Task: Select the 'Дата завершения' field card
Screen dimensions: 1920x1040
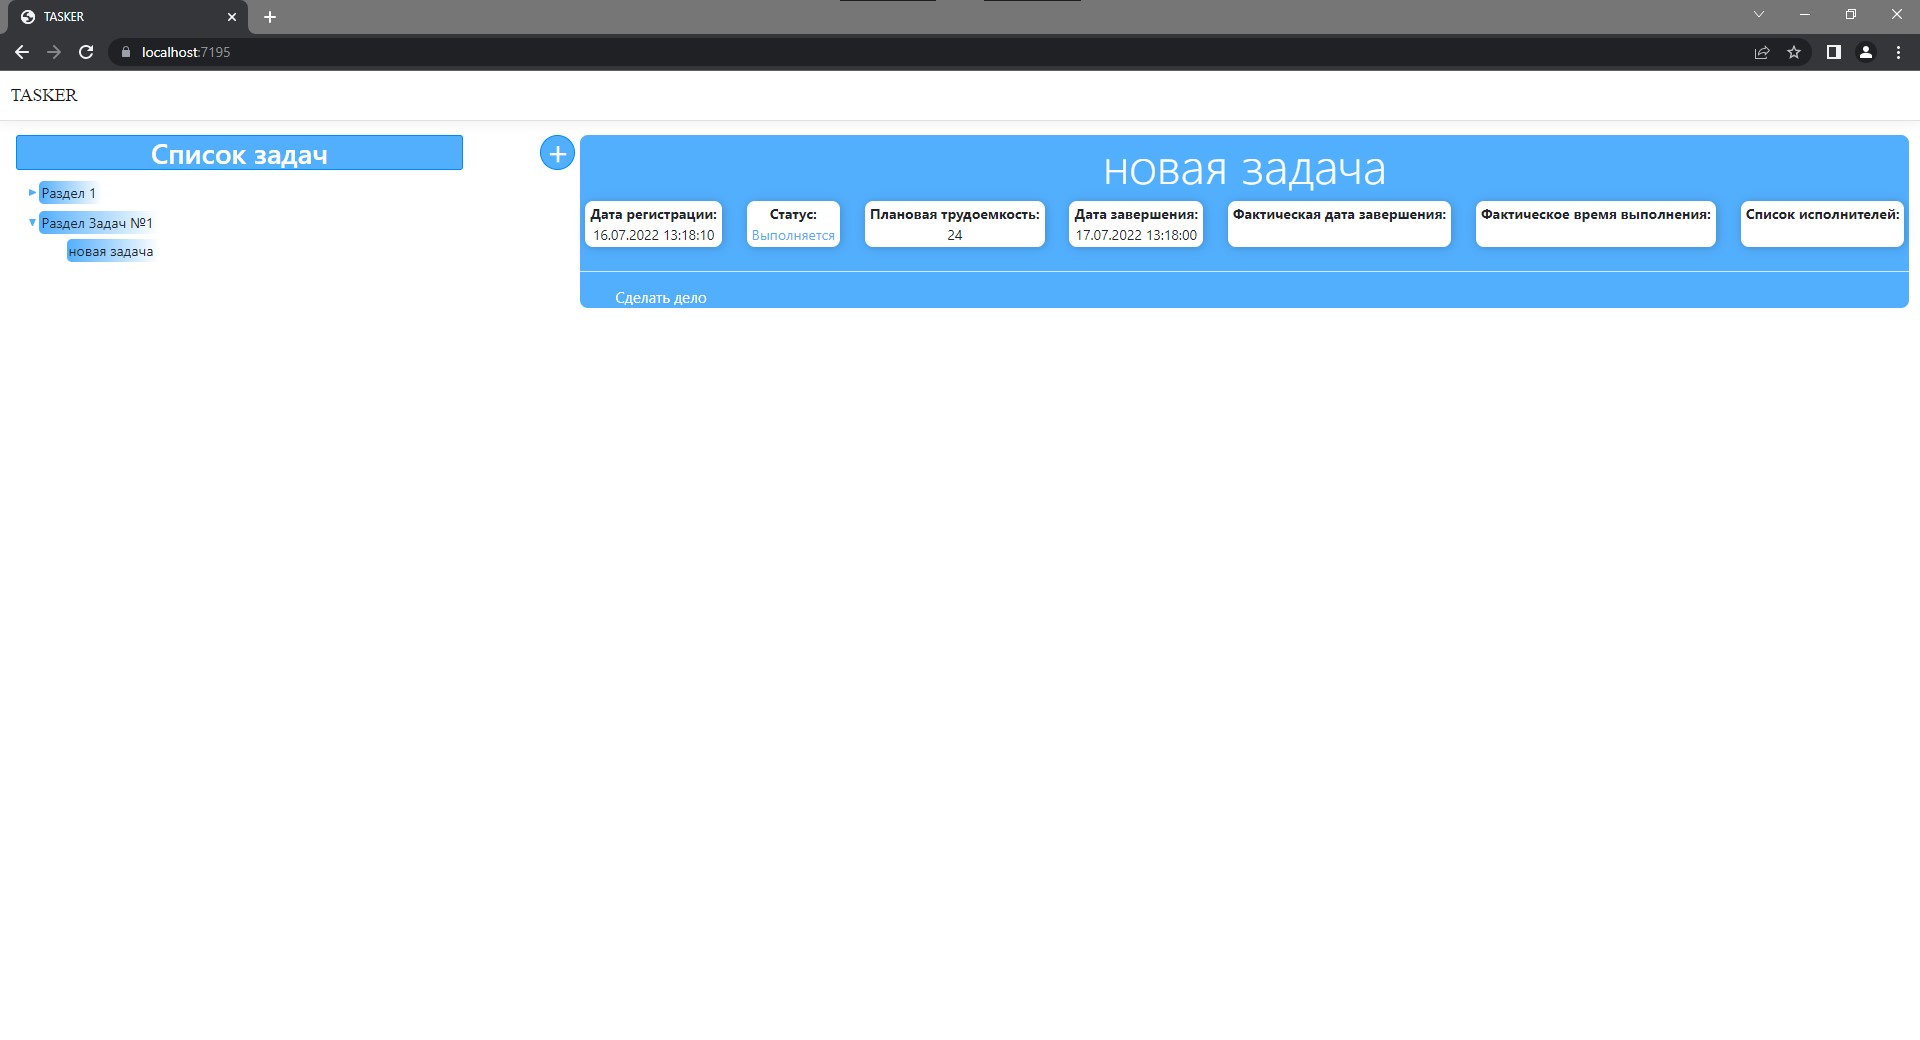Action: [1135, 224]
